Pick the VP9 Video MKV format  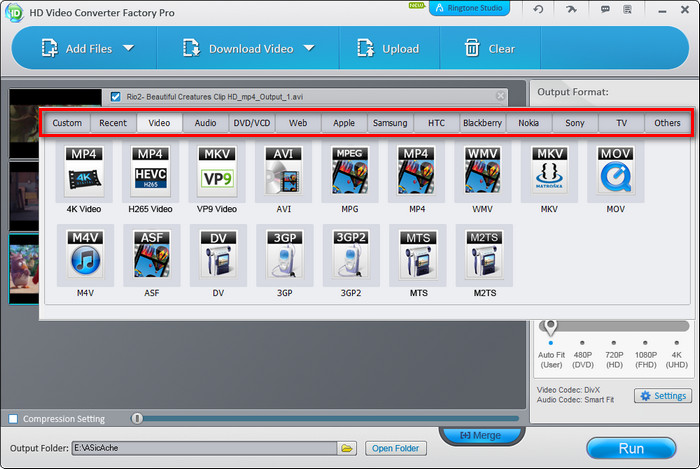pyautogui.click(x=217, y=172)
